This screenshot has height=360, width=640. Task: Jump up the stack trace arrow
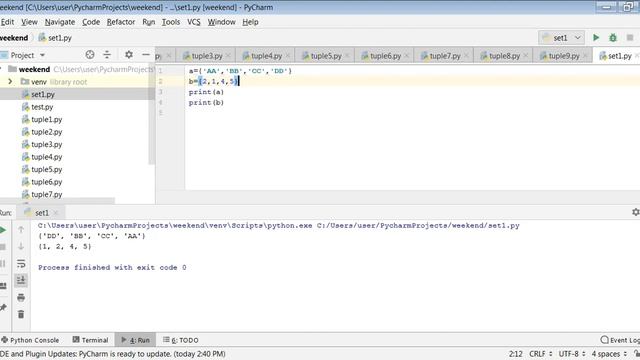[21, 230]
